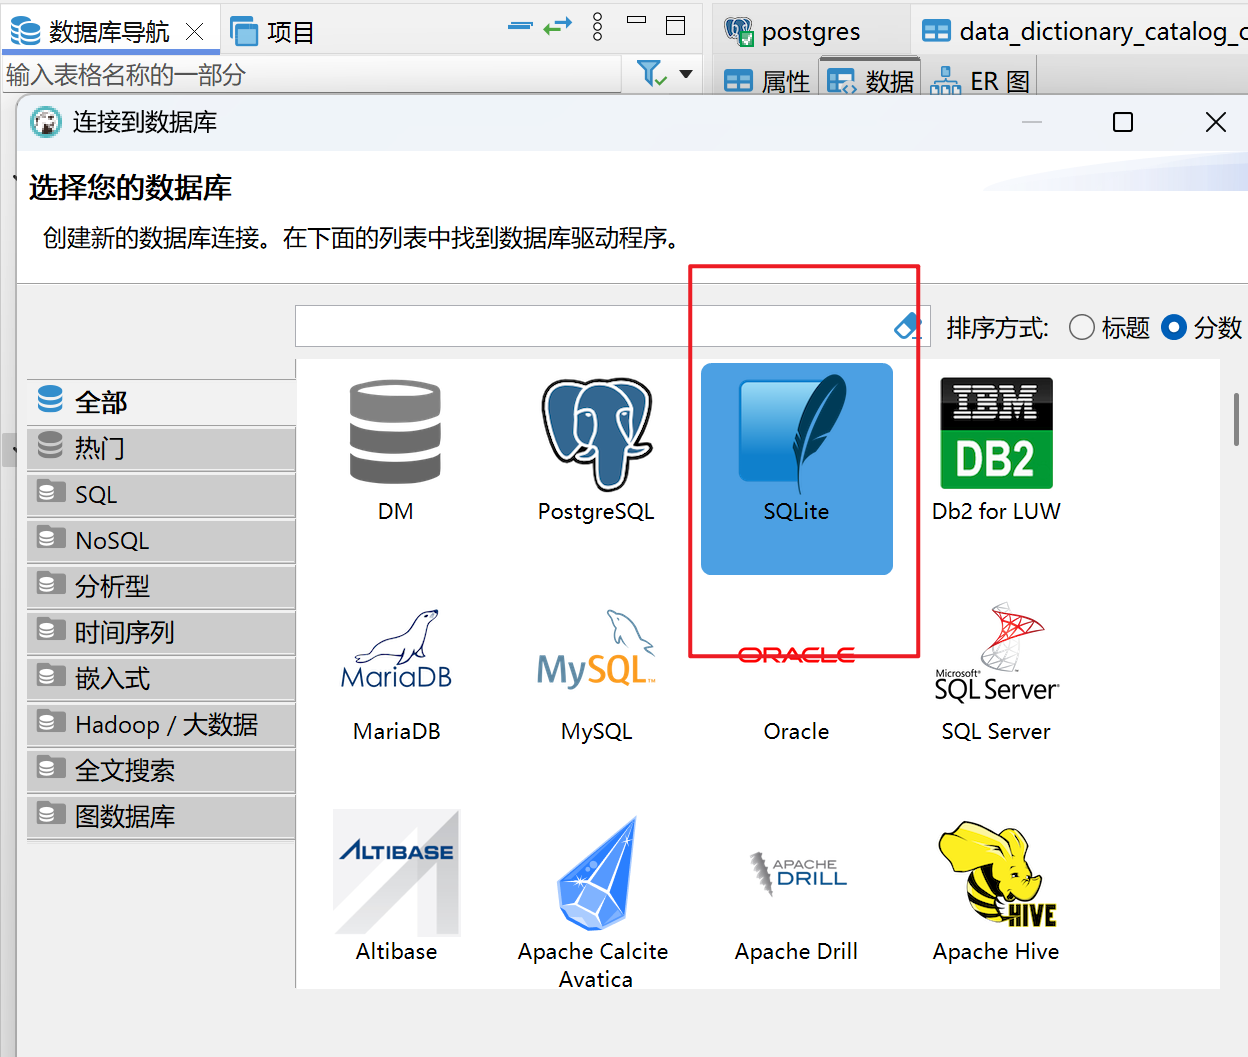
Task: Open the postgres editor tab
Action: [x=794, y=32]
